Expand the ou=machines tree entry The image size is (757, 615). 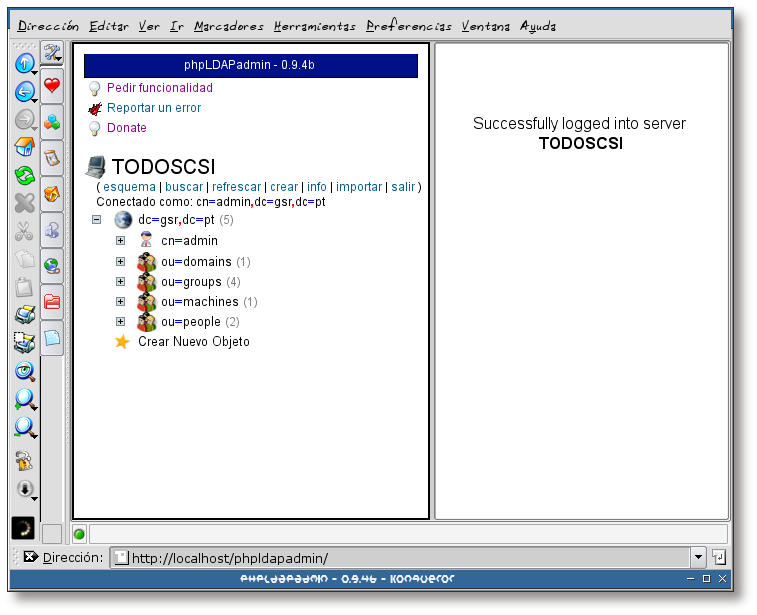pos(120,302)
